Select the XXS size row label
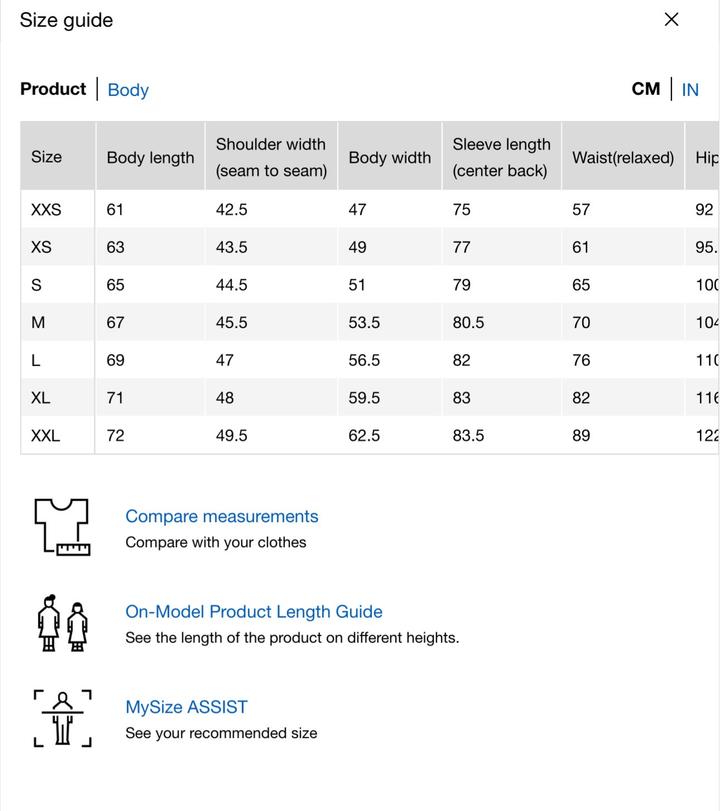Image resolution: width=720 pixels, height=811 pixels. click(x=46, y=210)
